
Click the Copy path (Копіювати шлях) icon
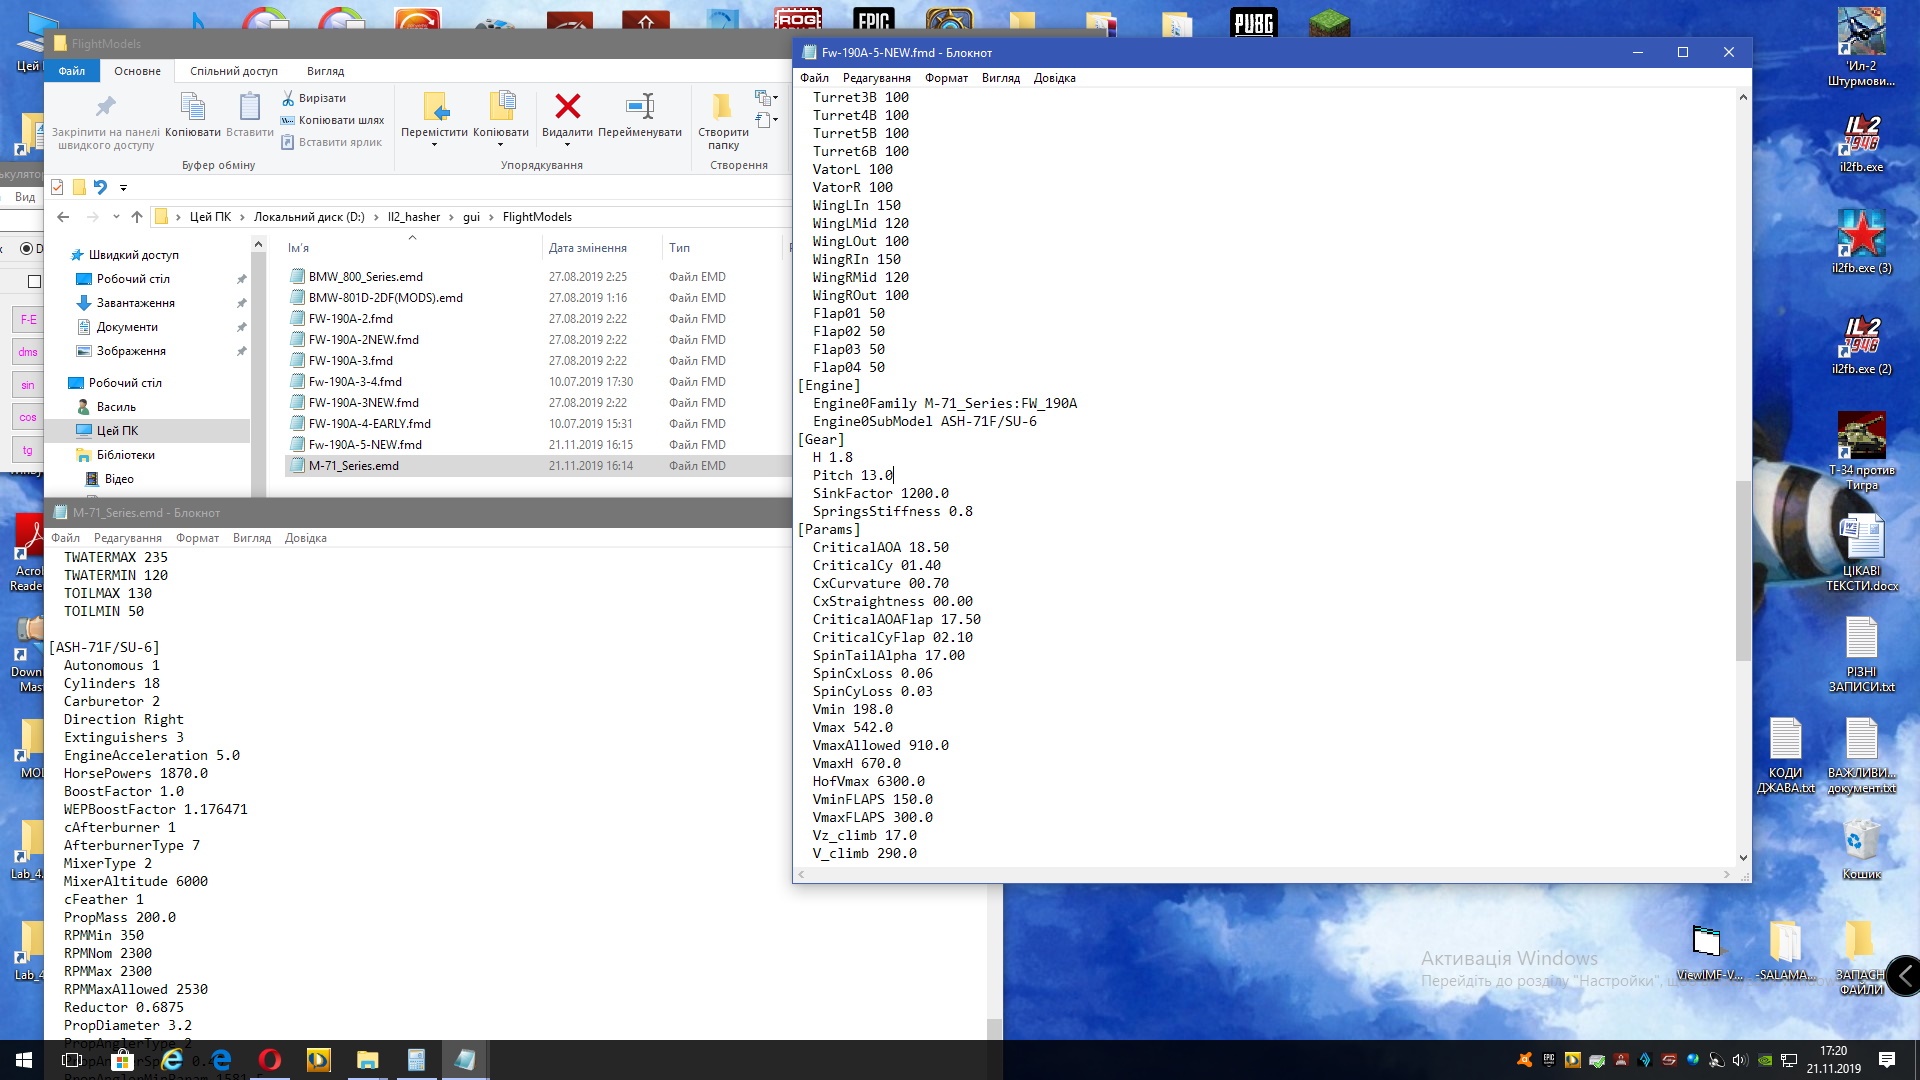click(288, 120)
